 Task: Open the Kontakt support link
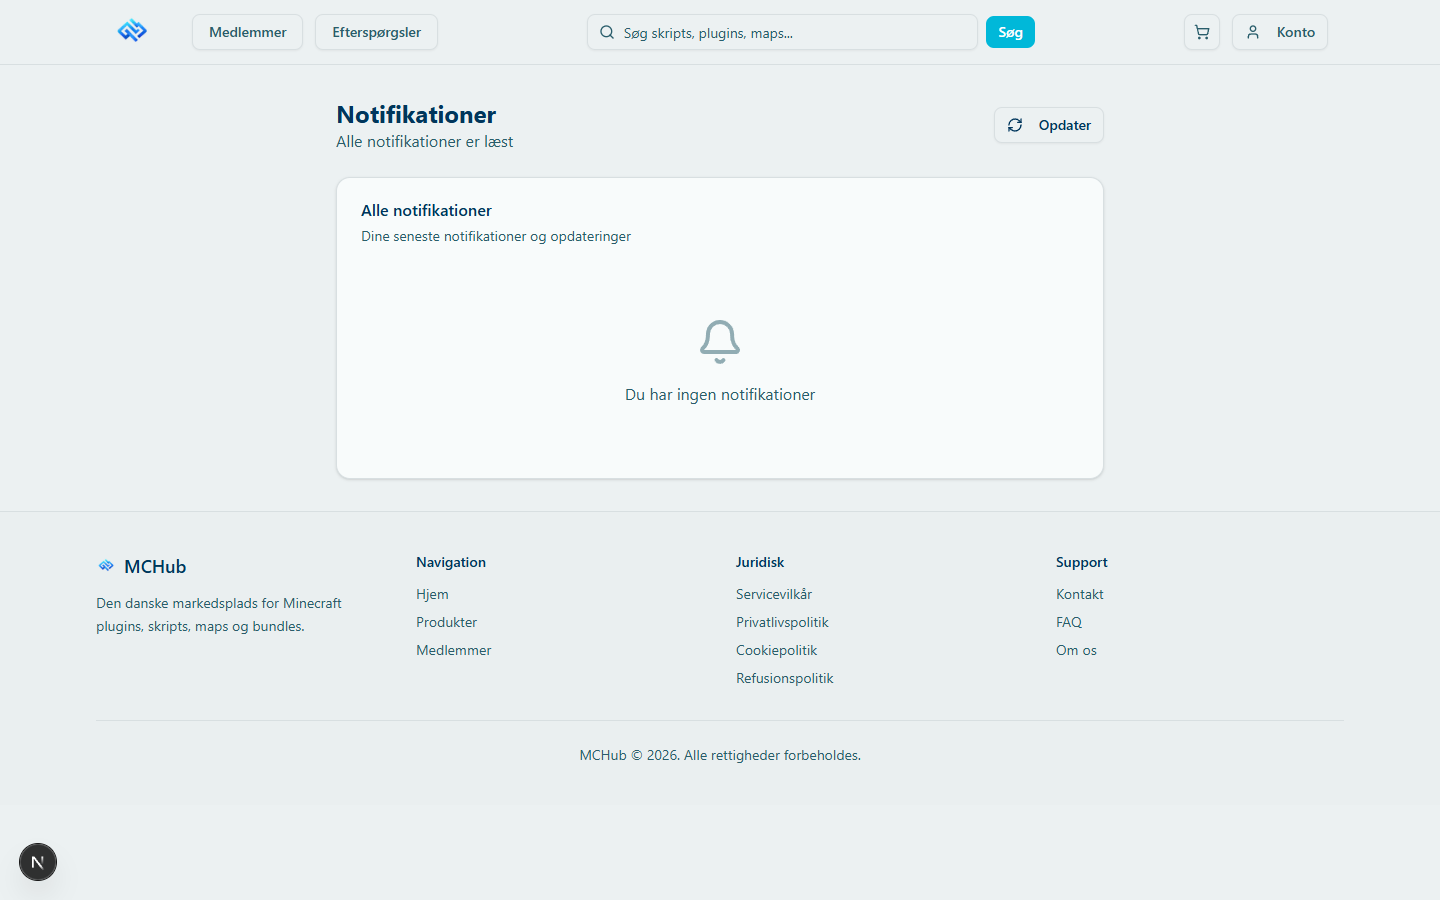1080,594
